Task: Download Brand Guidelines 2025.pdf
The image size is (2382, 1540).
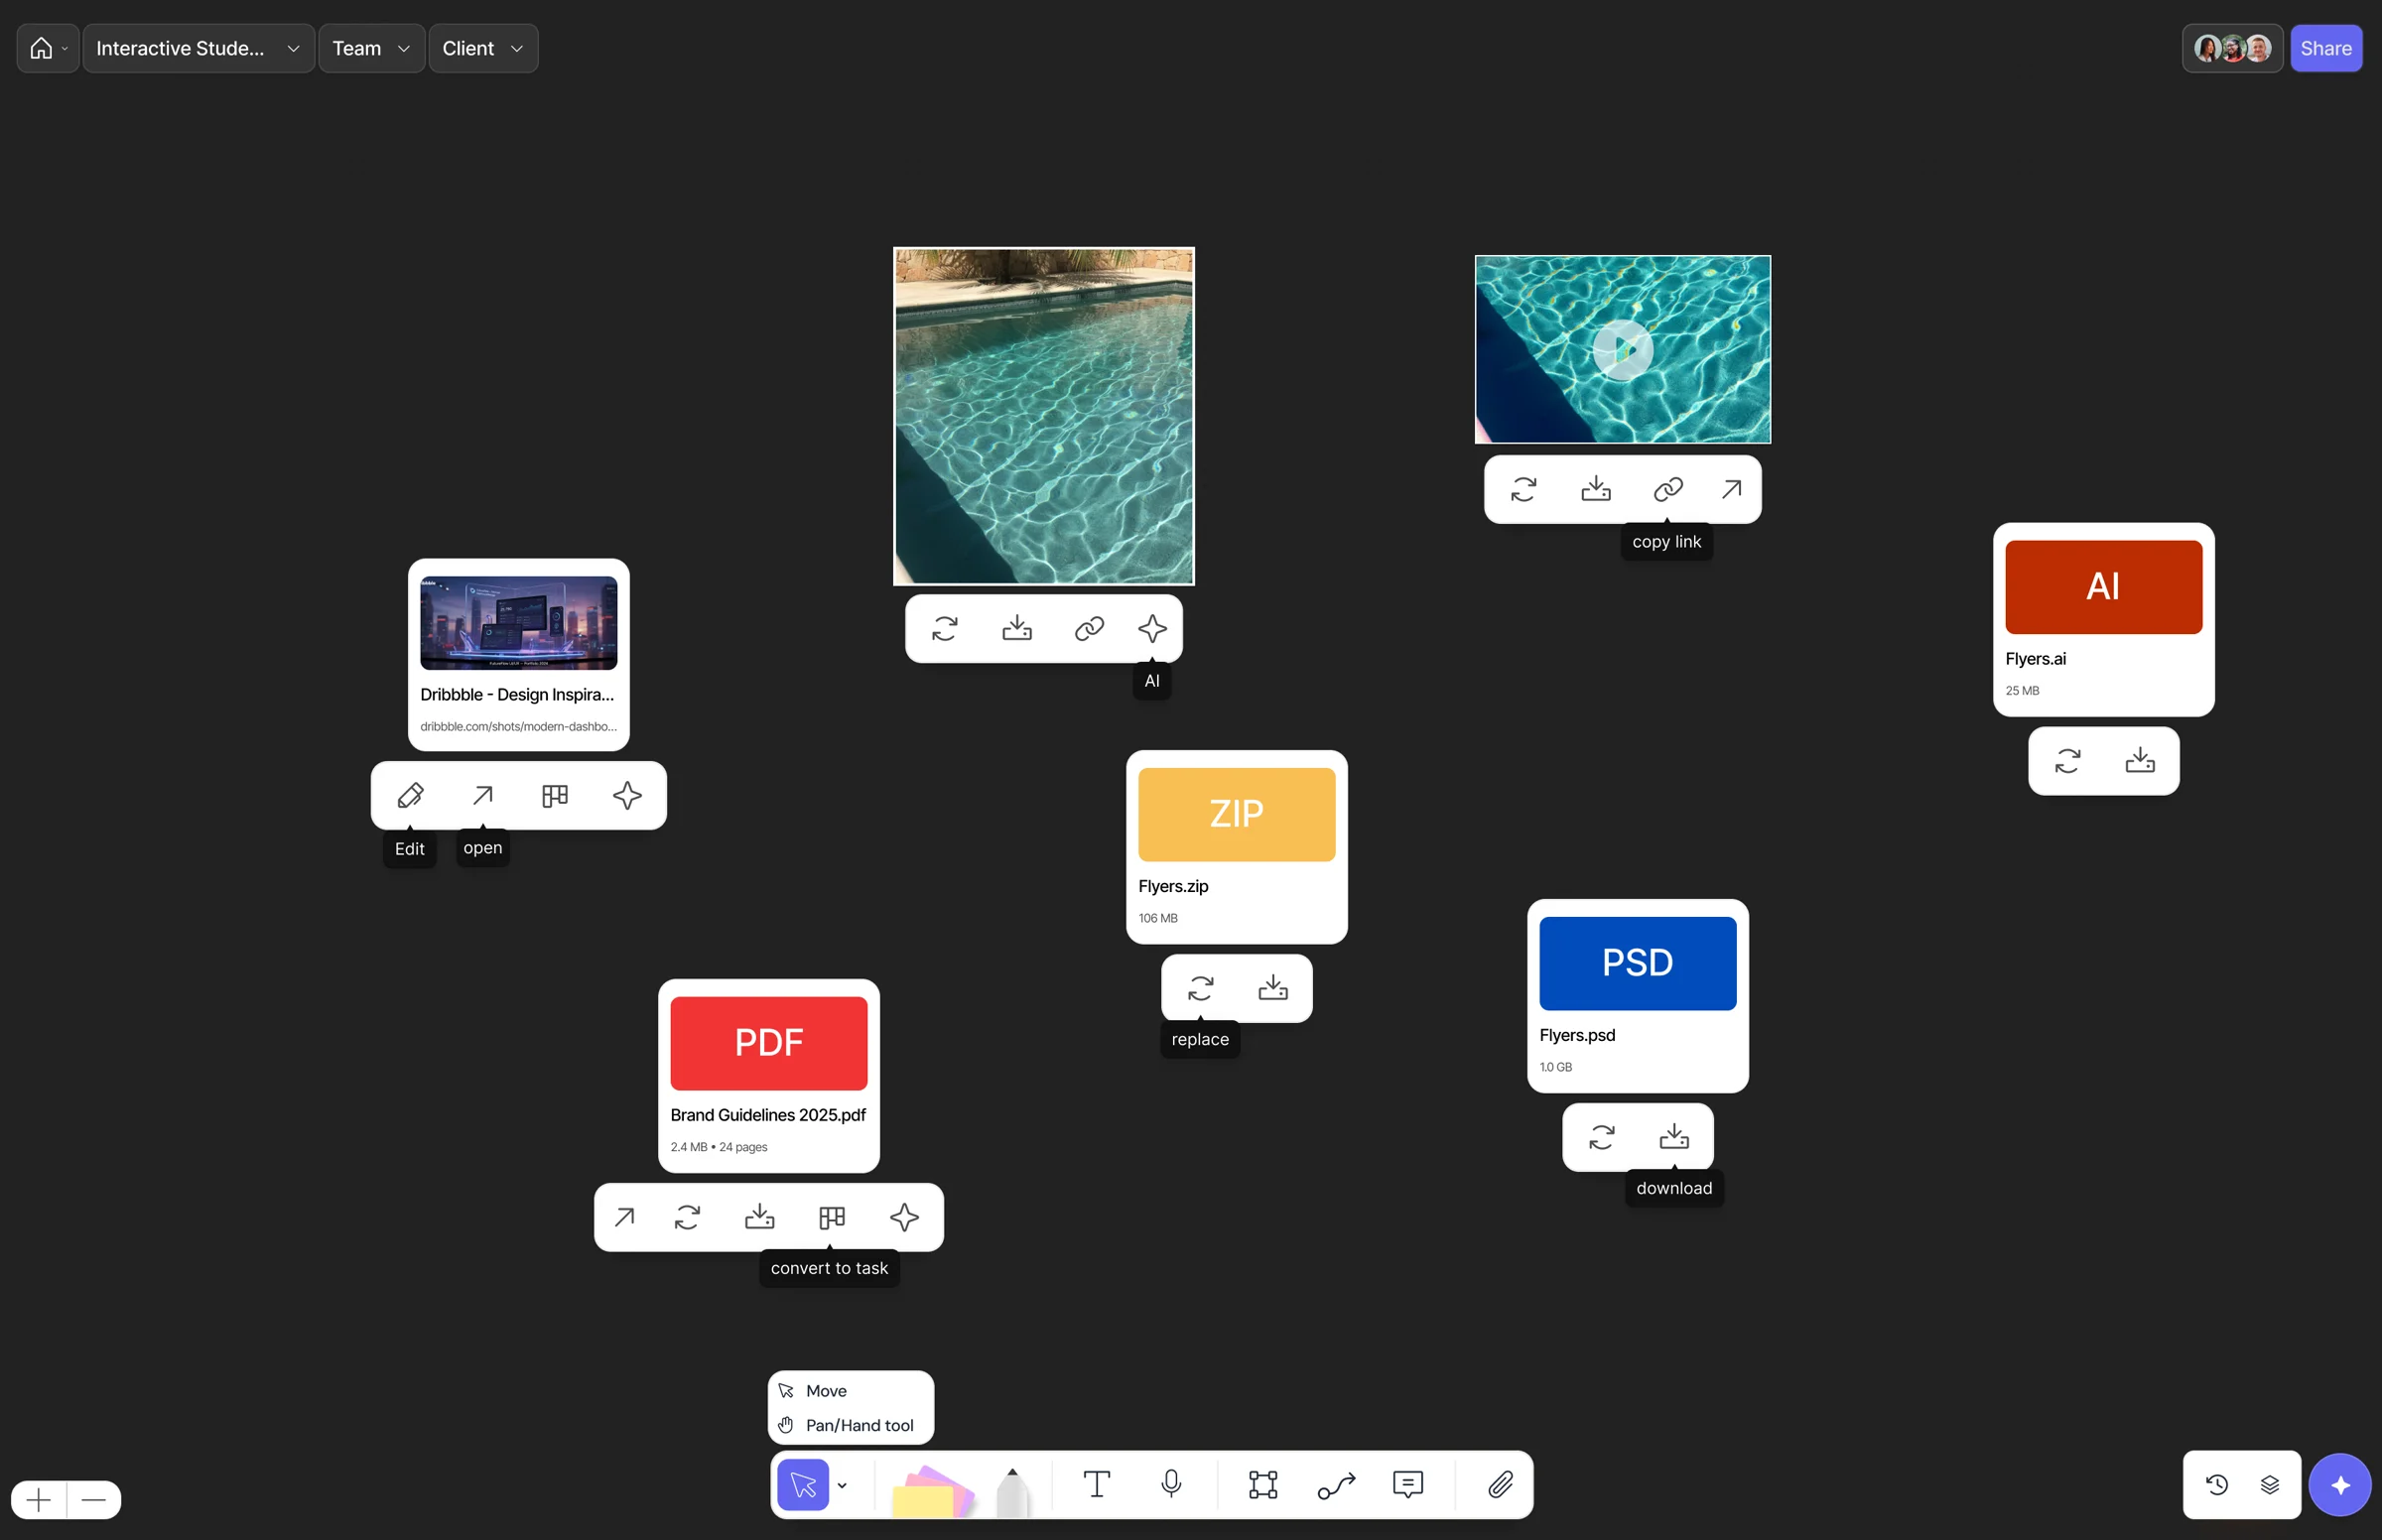Action: click(760, 1217)
